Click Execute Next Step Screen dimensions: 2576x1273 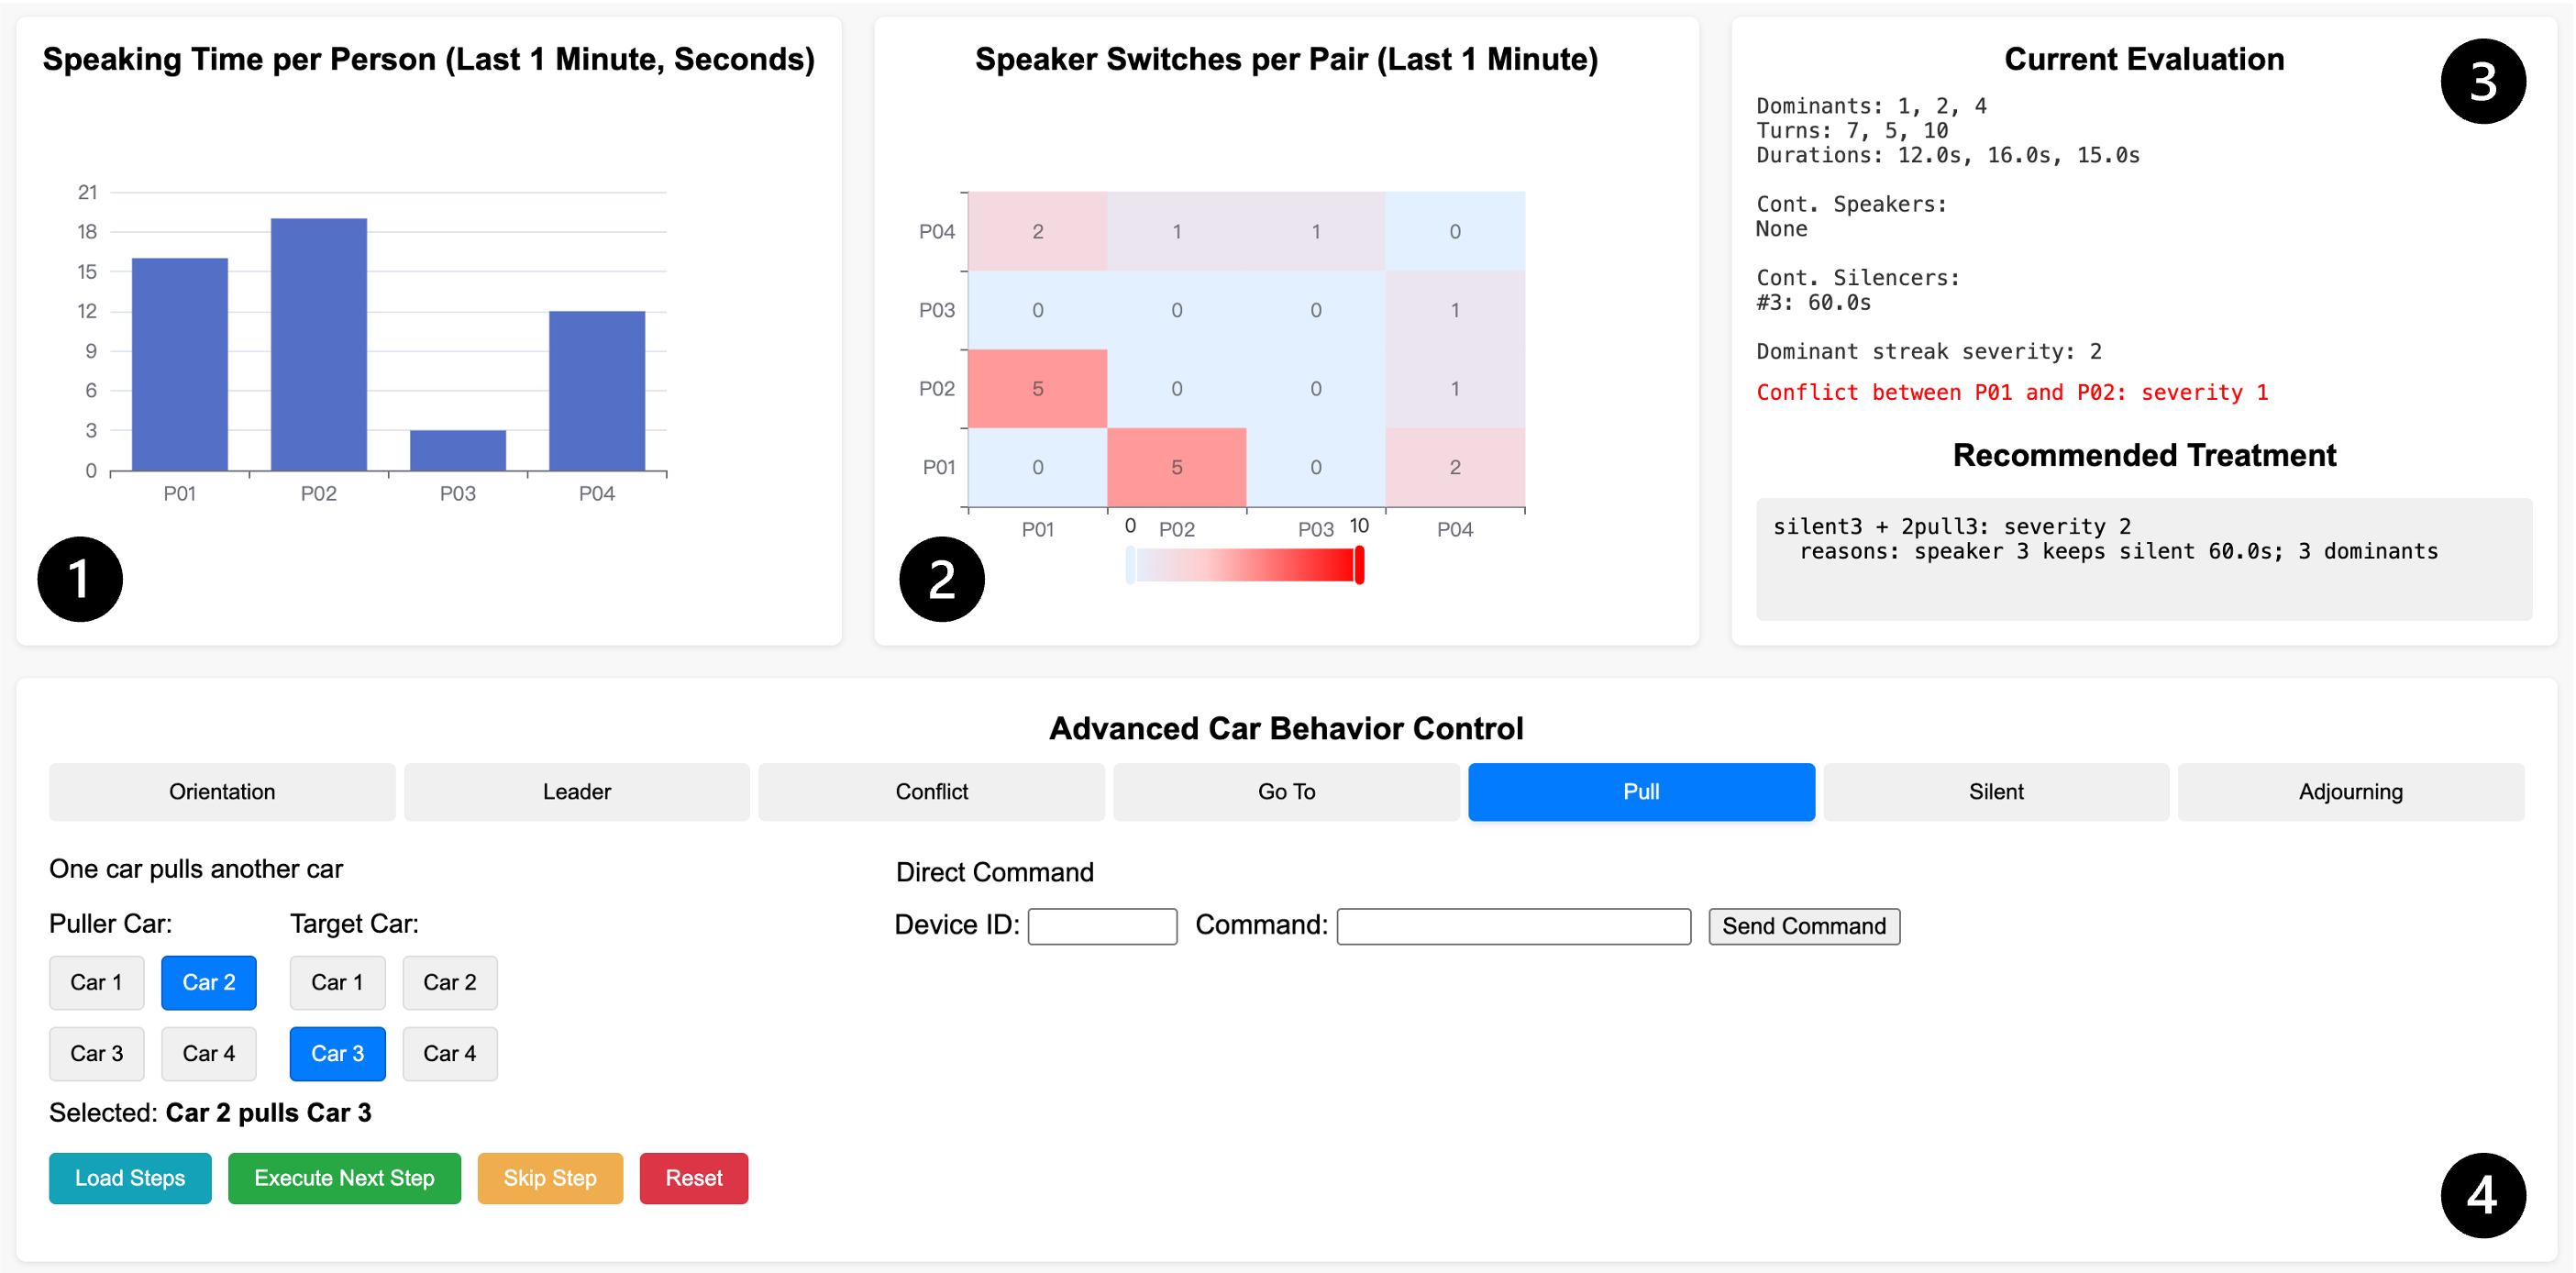coord(344,1178)
